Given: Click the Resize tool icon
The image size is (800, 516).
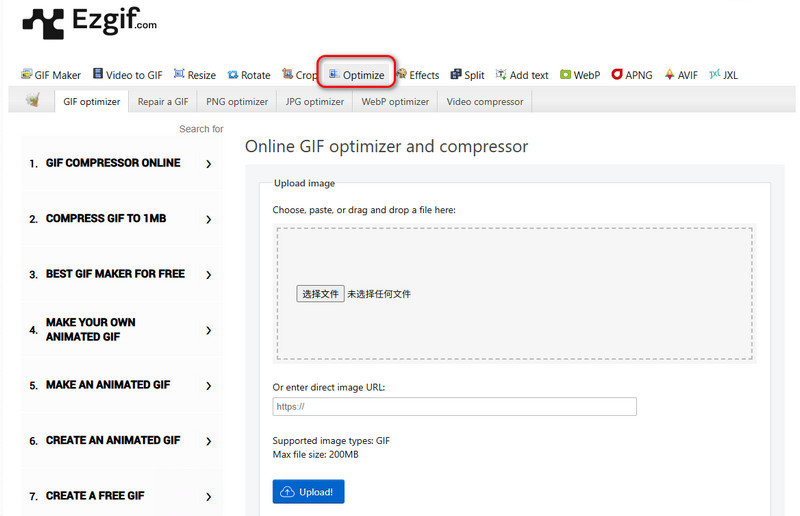Looking at the screenshot, I should click(x=179, y=74).
